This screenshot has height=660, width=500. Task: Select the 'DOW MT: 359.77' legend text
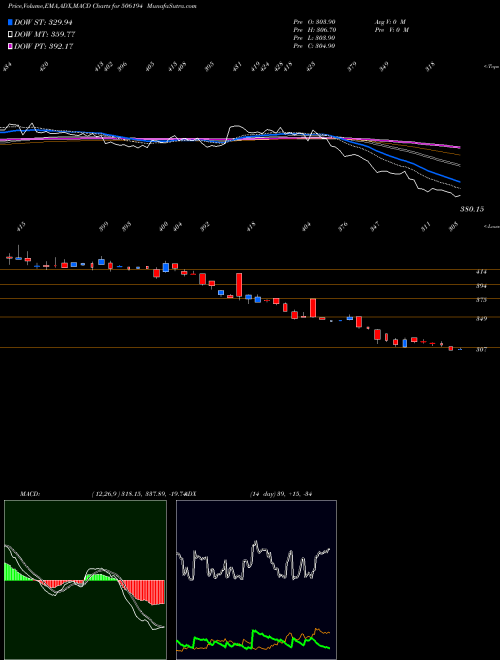click(44, 35)
